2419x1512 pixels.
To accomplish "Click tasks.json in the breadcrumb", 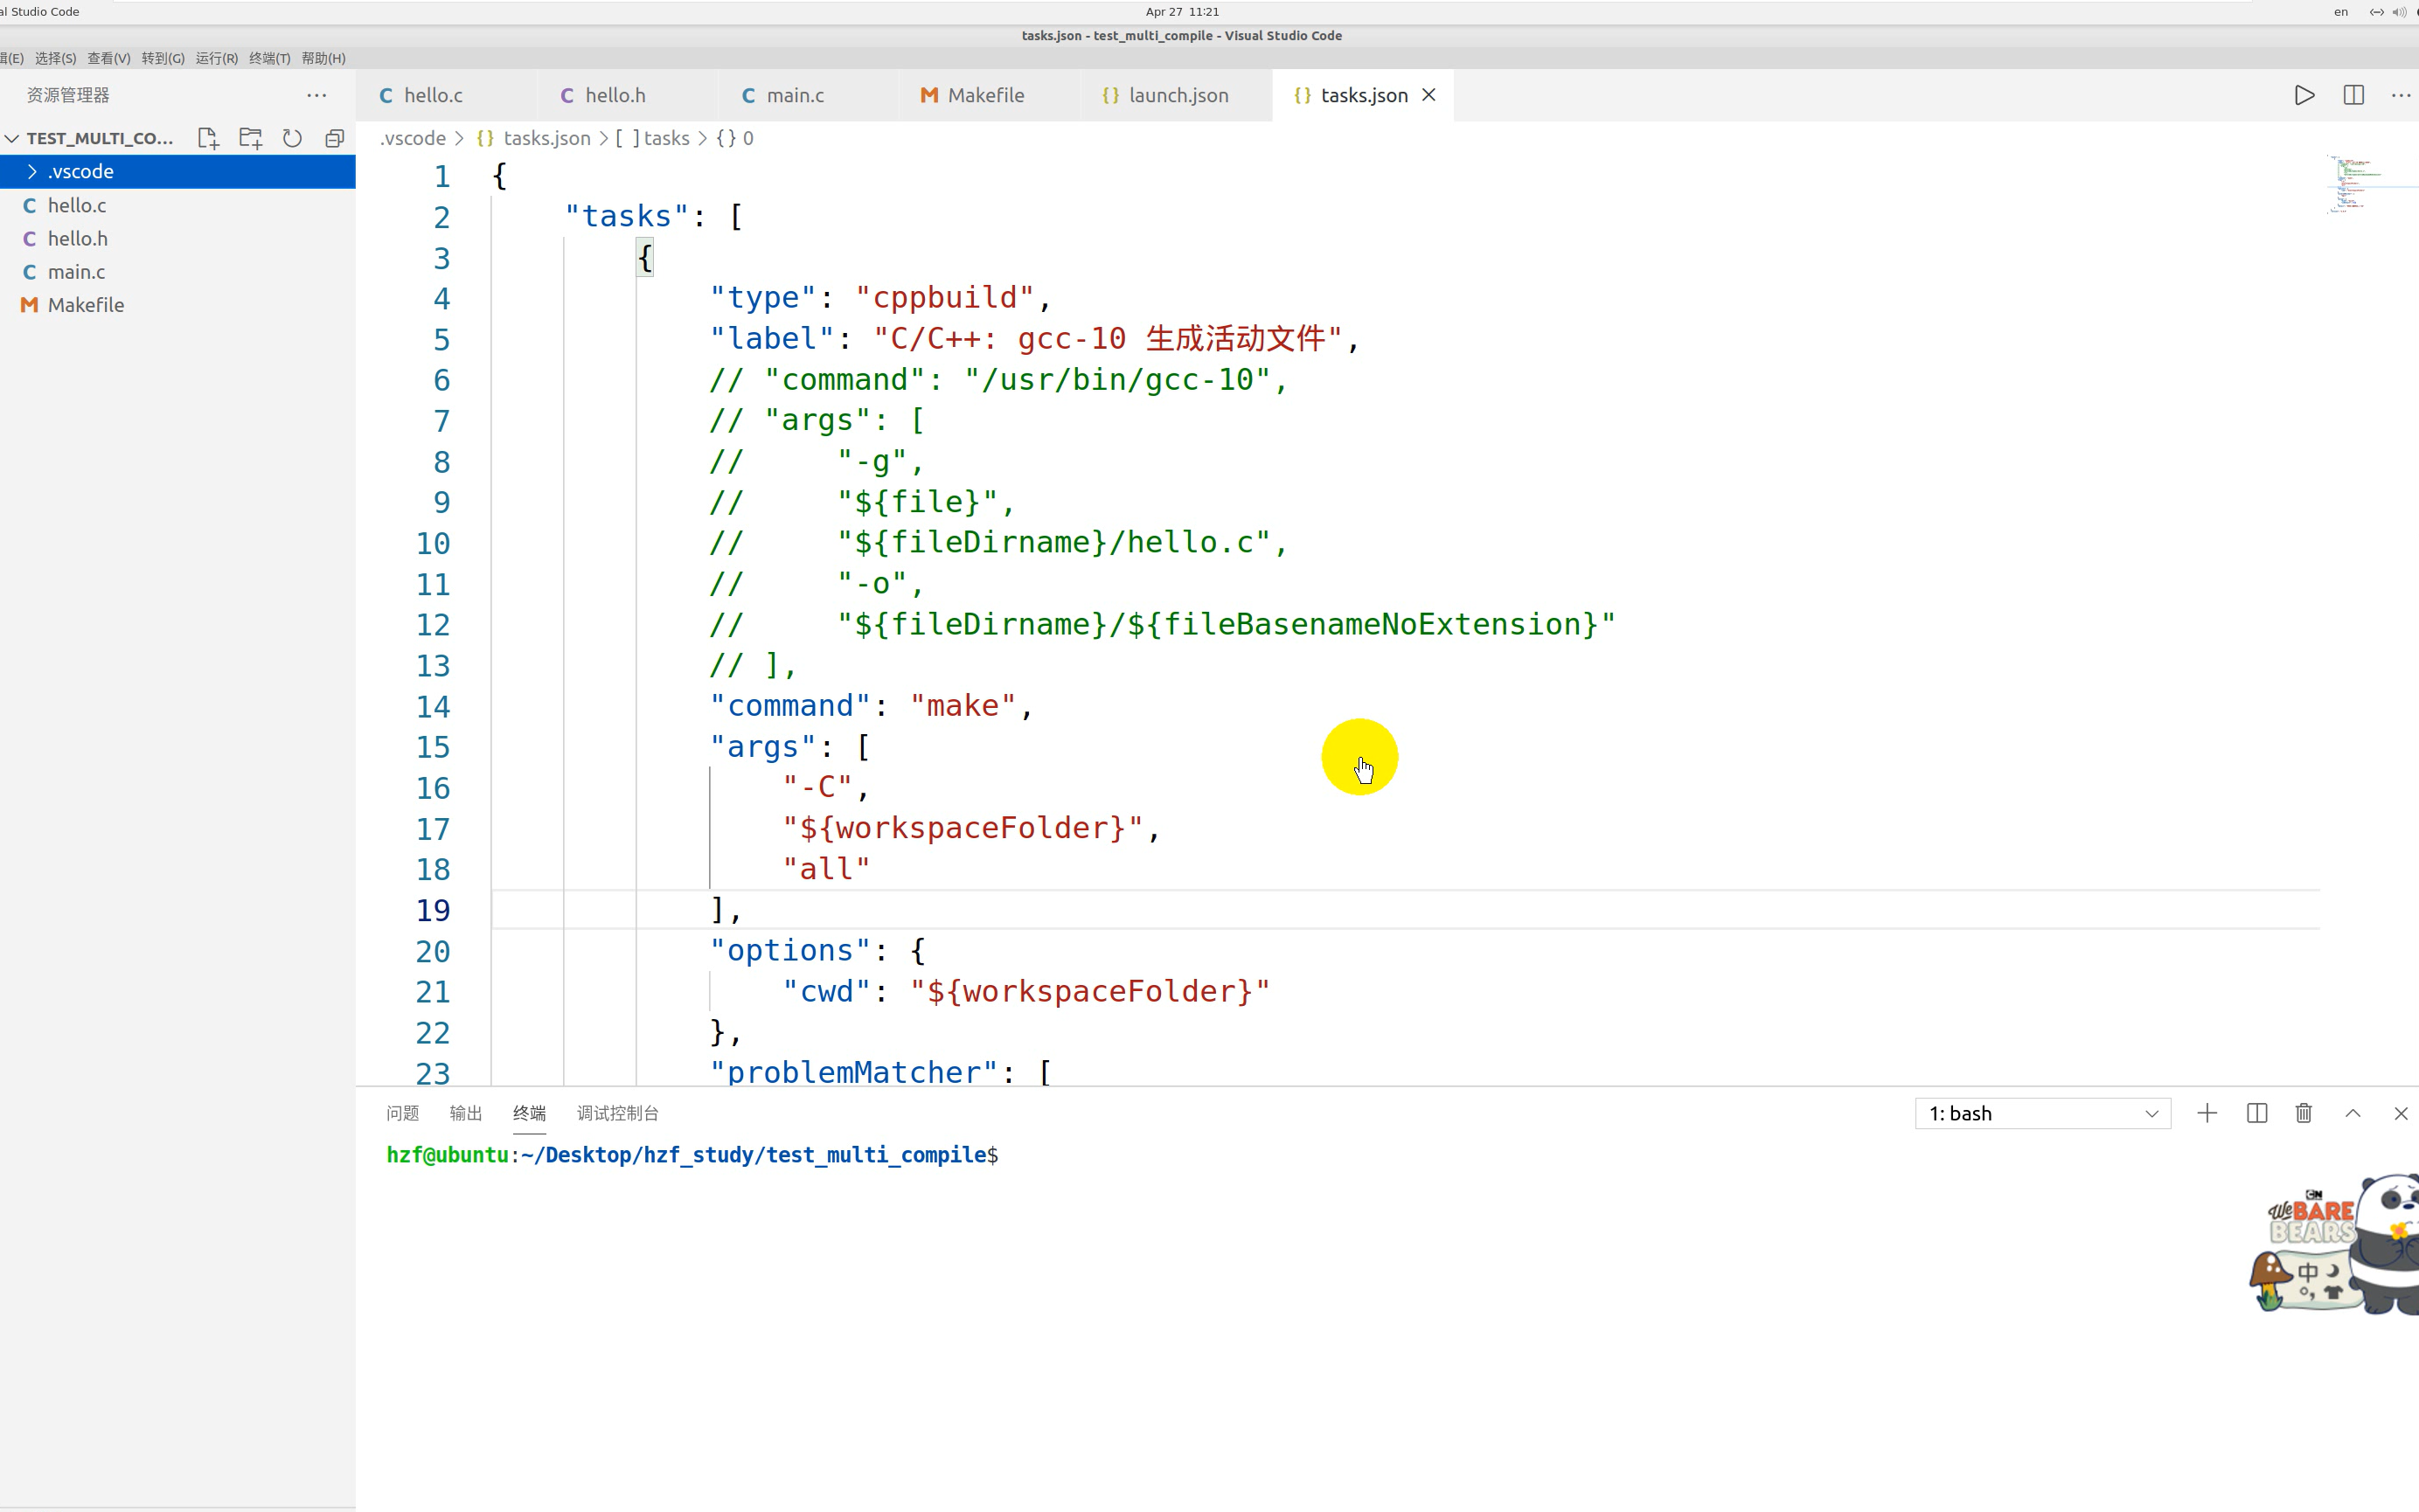I will 546,138.
